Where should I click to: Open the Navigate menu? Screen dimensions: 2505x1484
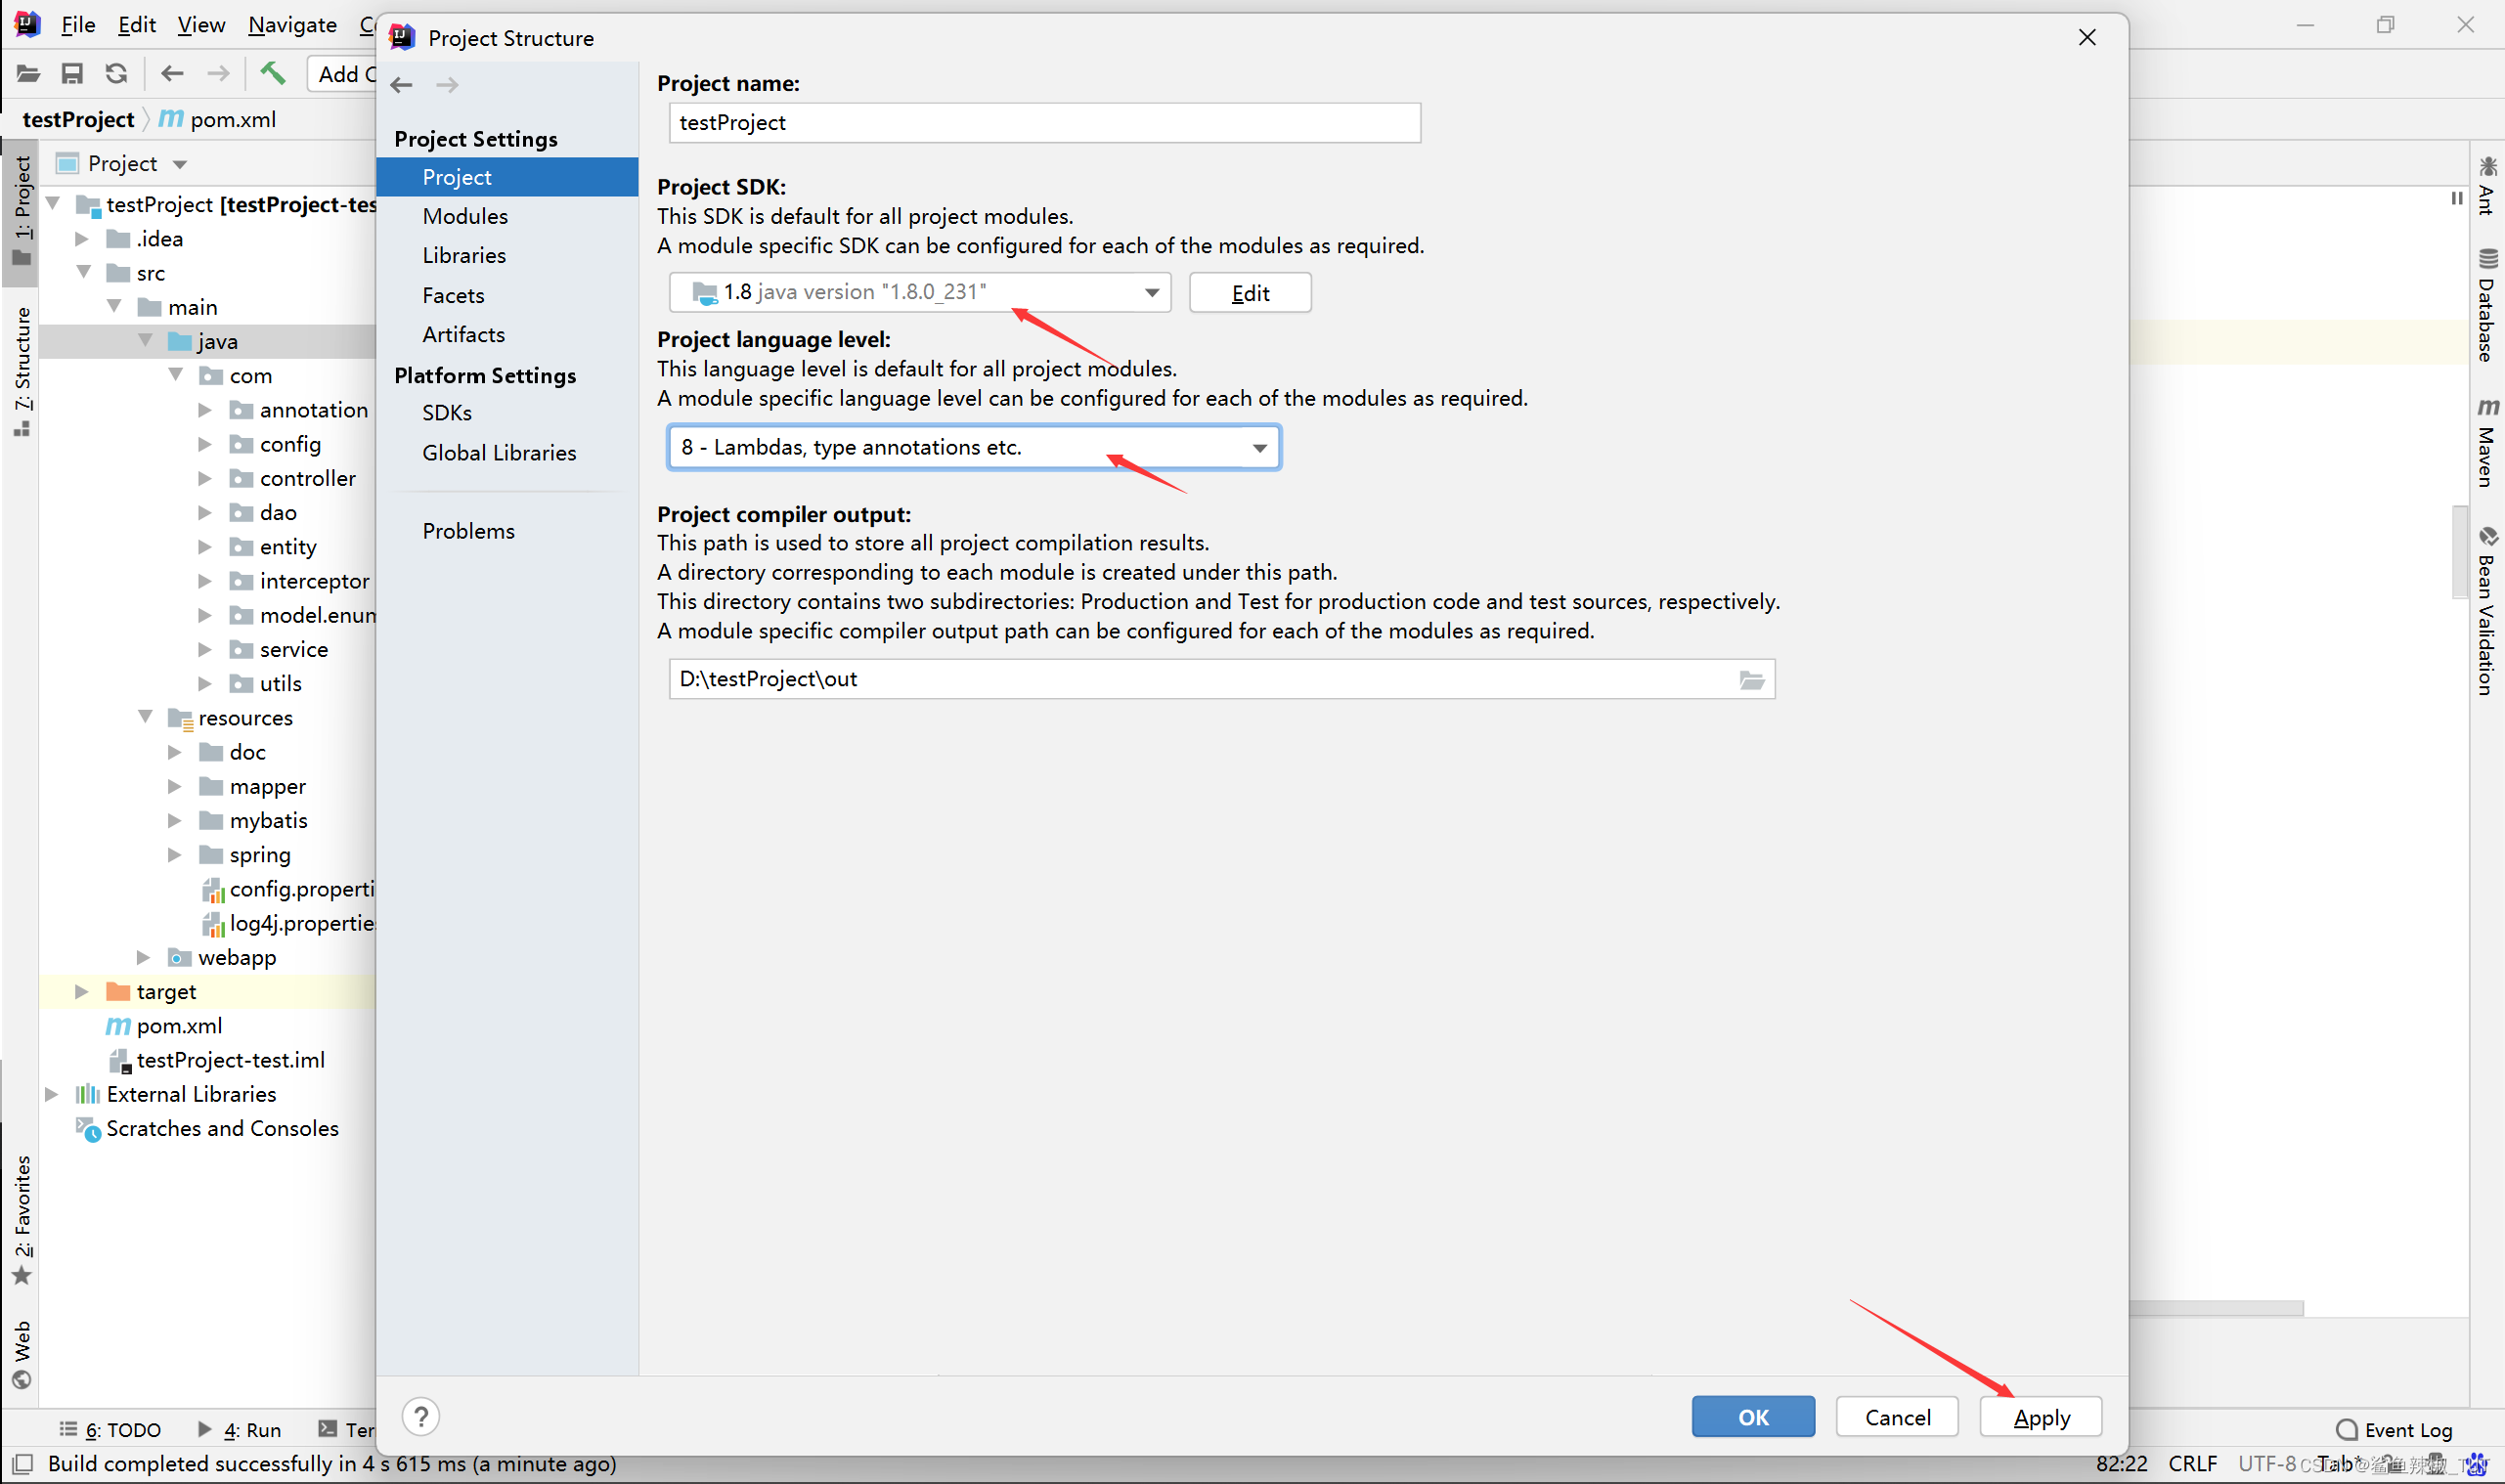[292, 24]
